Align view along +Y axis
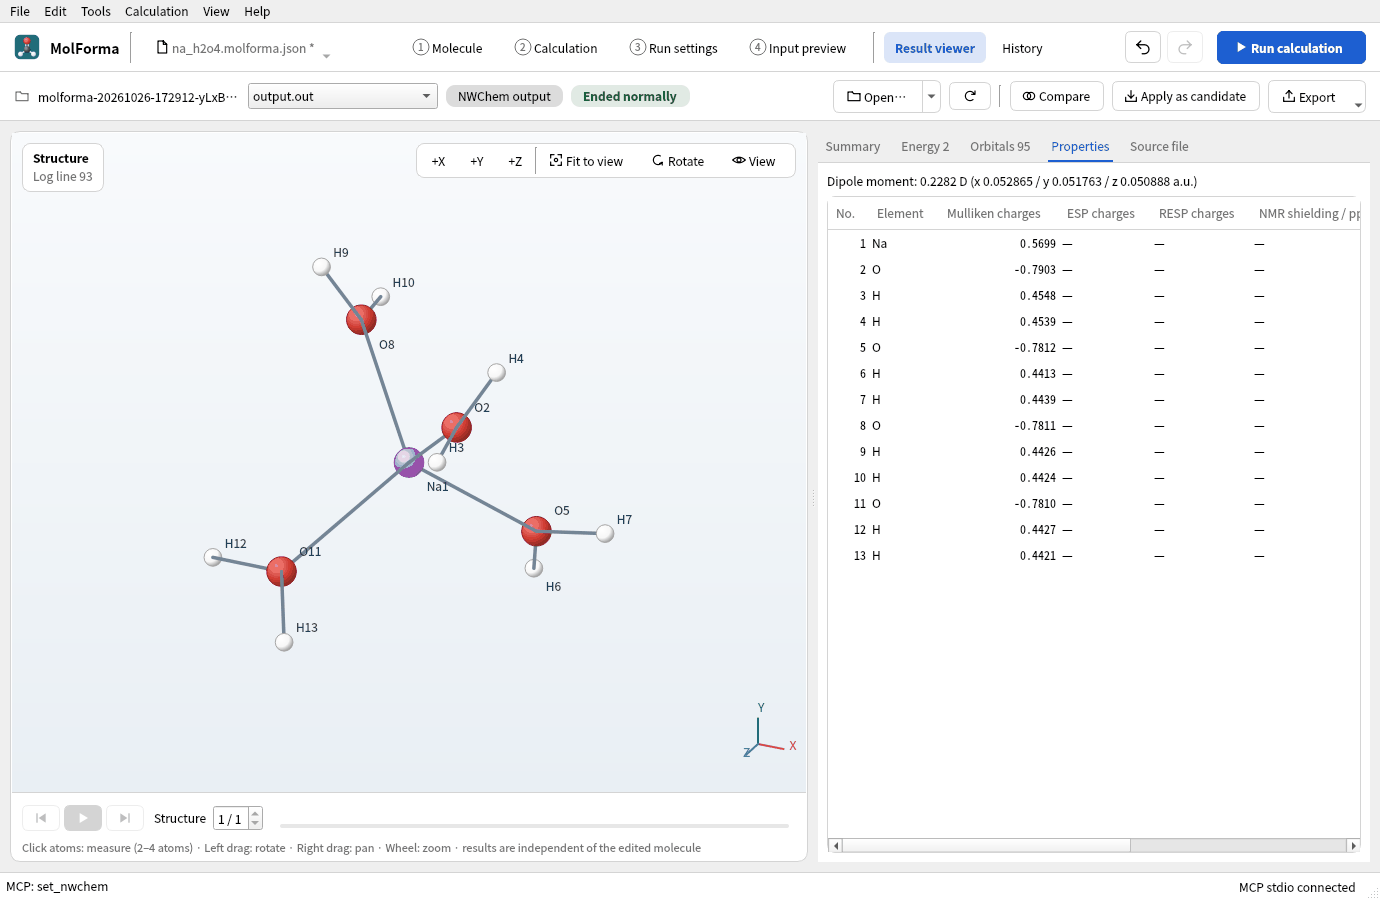The width and height of the screenshot is (1380, 900). pyautogui.click(x=477, y=161)
